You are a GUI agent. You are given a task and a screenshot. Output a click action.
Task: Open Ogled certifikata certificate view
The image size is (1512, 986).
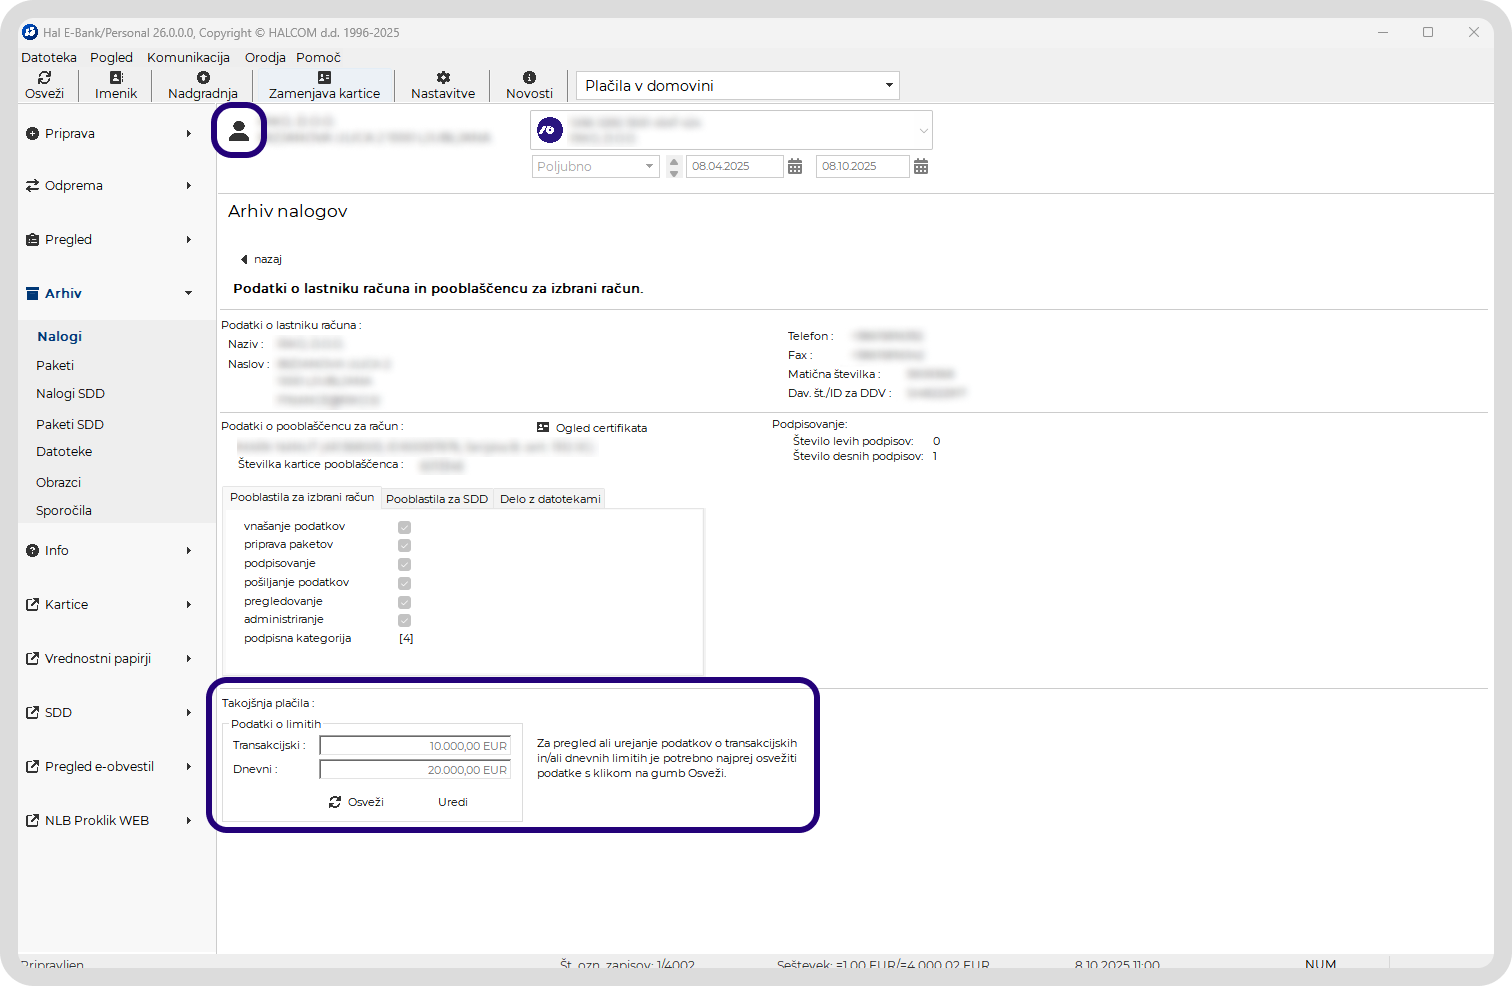[592, 428]
